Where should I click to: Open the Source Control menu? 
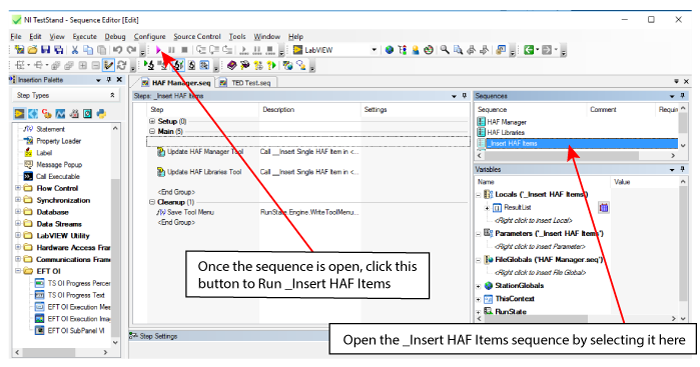(x=197, y=37)
